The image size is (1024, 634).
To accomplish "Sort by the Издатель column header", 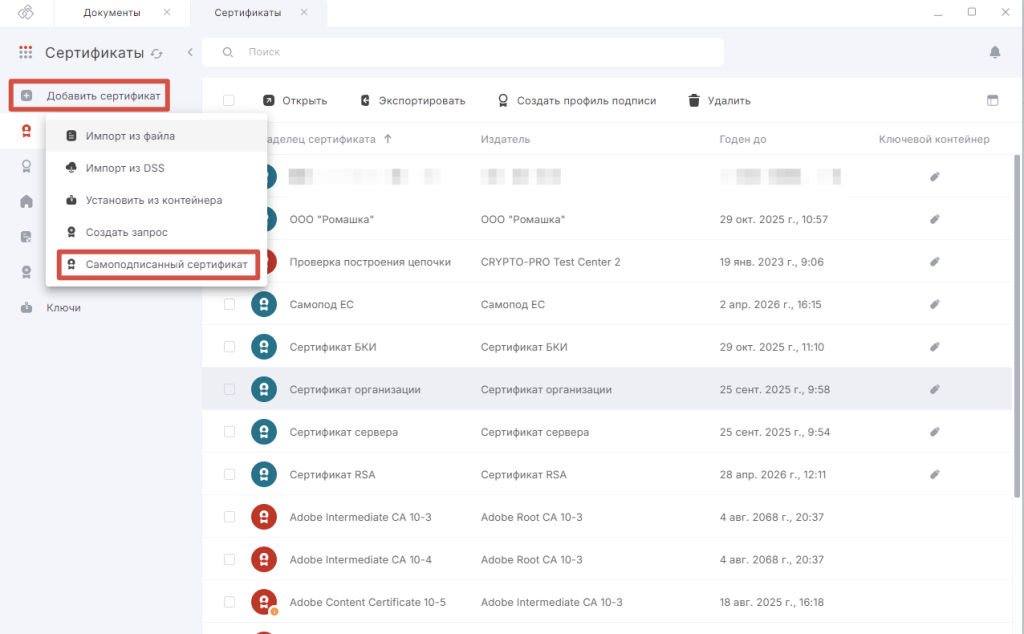I will (x=505, y=139).
